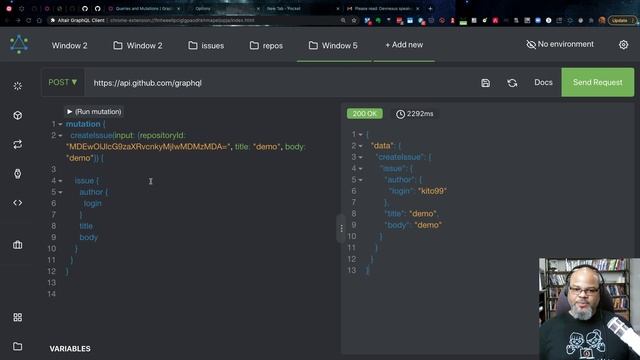Open the spinner-shaped icon in left sidebar

(x=18, y=86)
